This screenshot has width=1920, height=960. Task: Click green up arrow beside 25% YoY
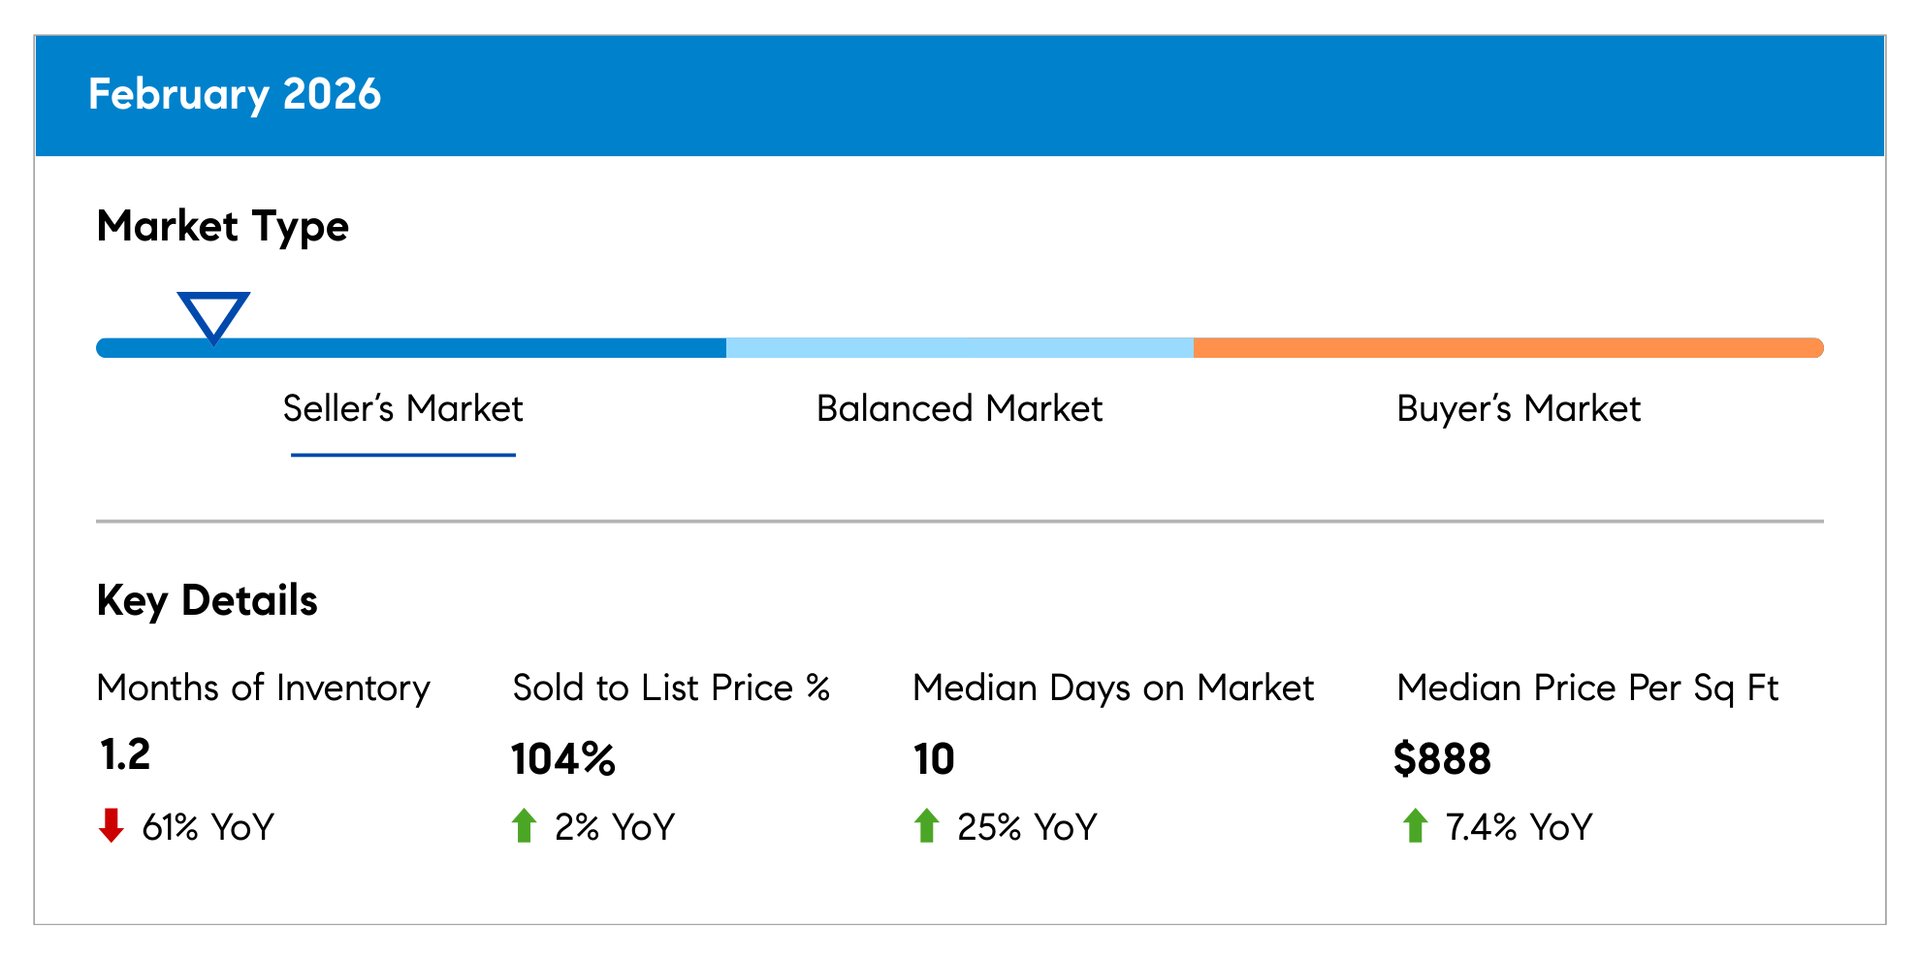pos(927,826)
